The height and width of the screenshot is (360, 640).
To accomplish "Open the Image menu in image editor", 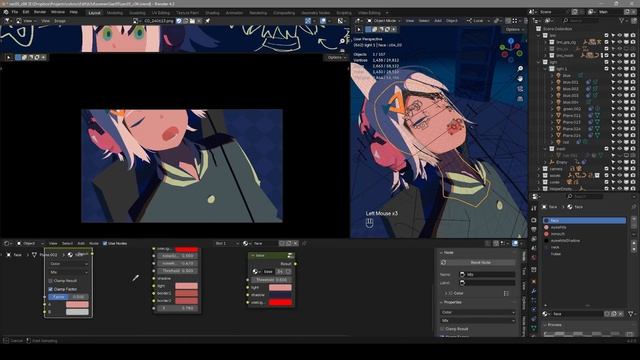I will coord(60,21).
